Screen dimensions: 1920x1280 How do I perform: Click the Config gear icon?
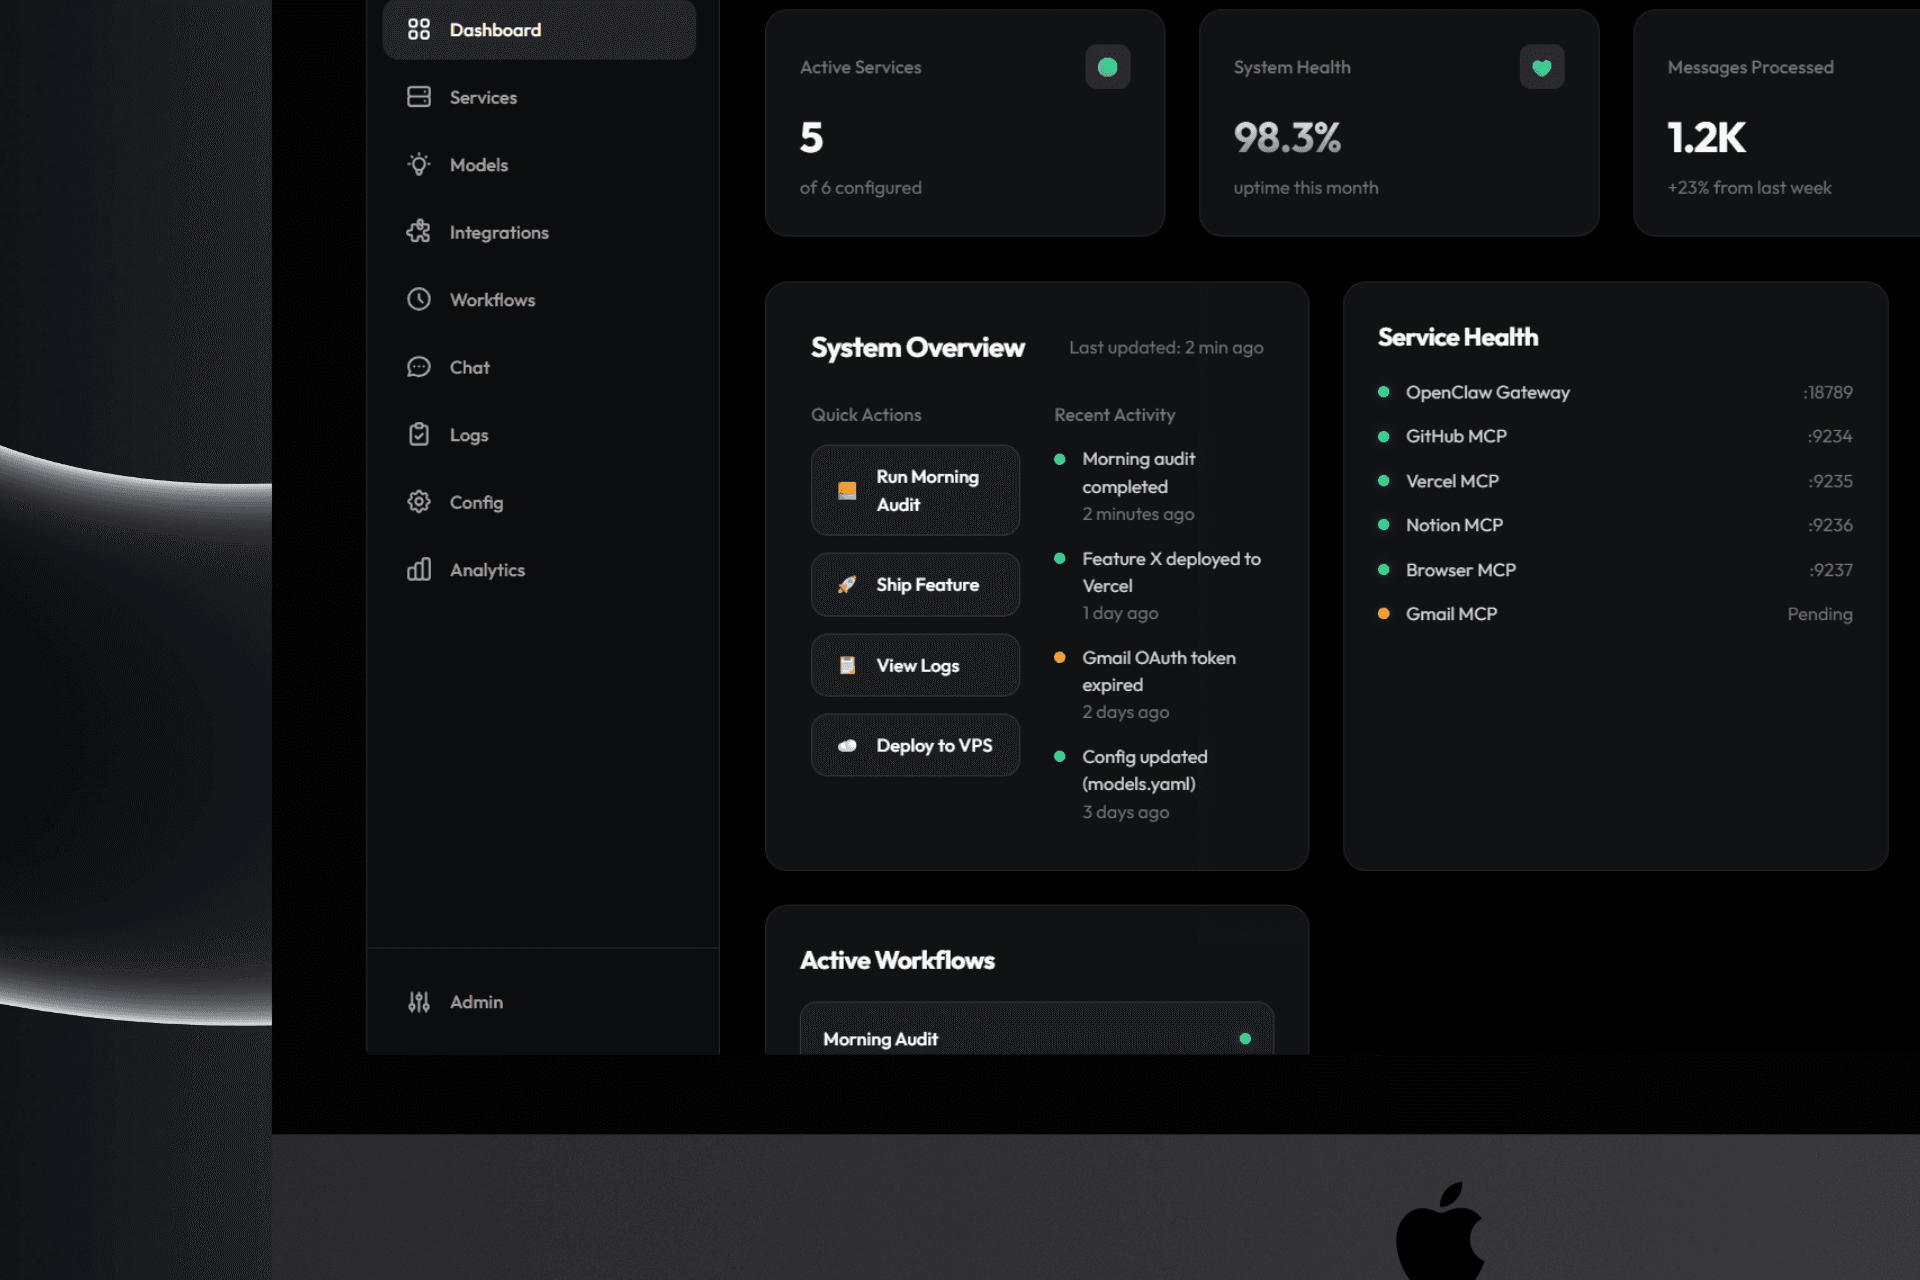tap(419, 502)
